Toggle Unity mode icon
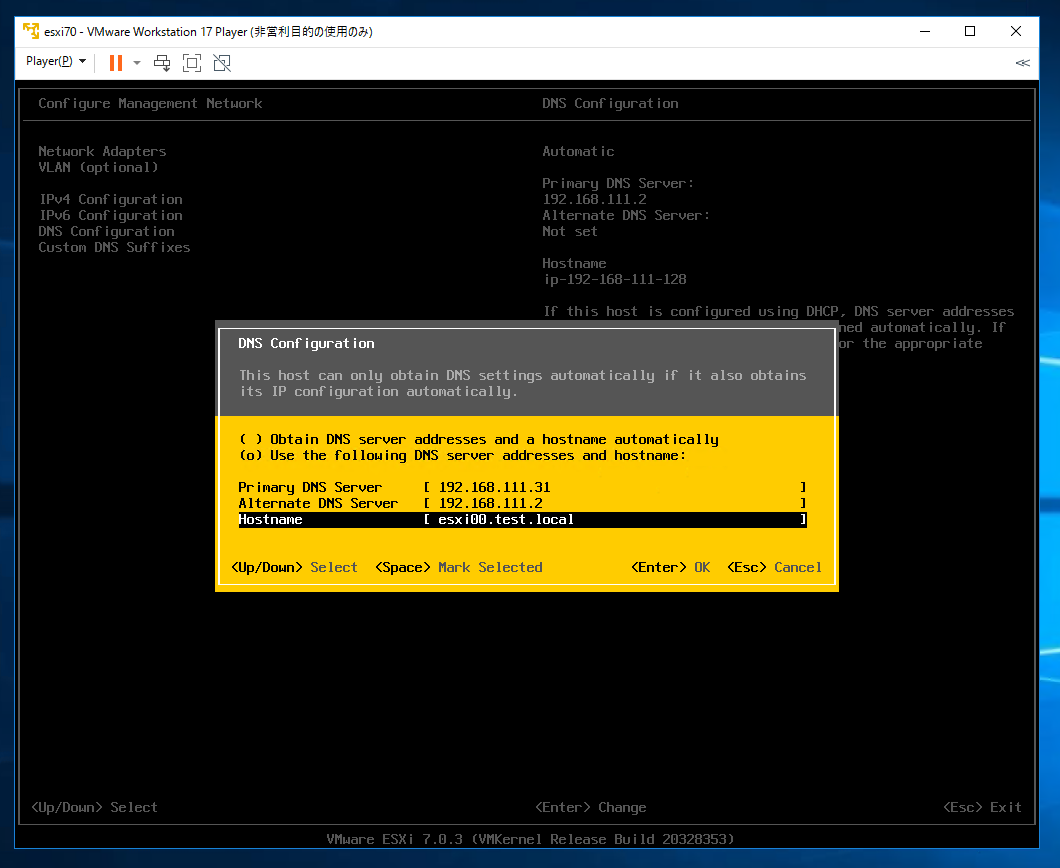Viewport: 1060px width, 868px height. 222,63
